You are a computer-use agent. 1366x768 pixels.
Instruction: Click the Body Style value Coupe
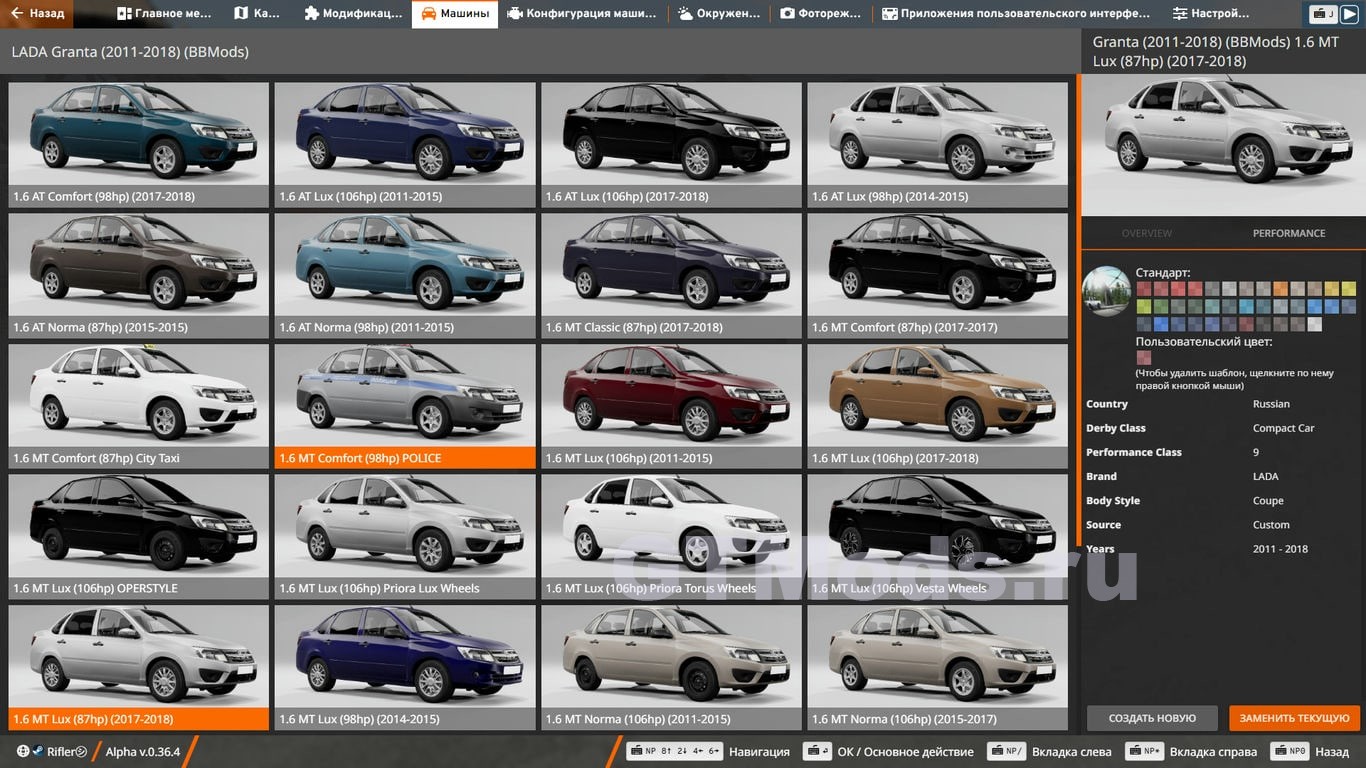pyautogui.click(x=1268, y=501)
